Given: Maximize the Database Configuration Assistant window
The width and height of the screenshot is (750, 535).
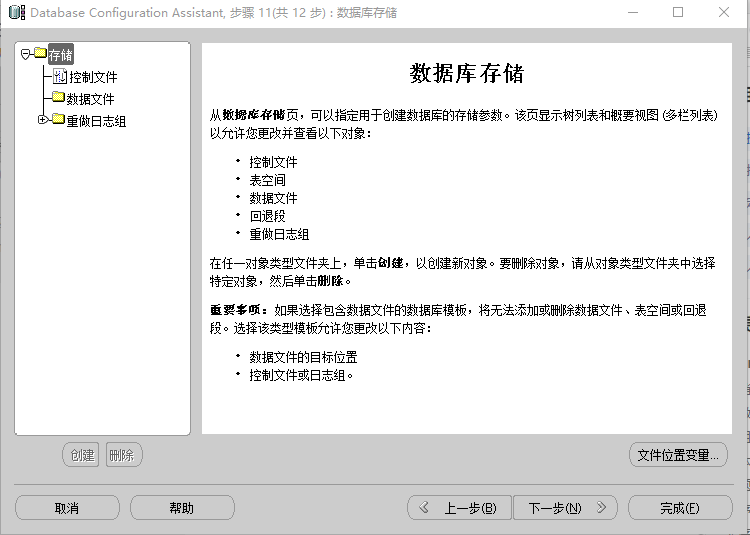Looking at the screenshot, I should pyautogui.click(x=678, y=12).
